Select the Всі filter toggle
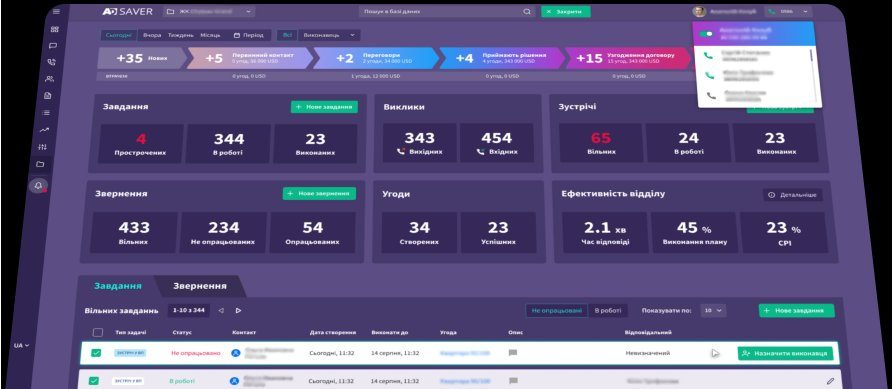Viewport: 893px width, 389px height. click(x=286, y=35)
